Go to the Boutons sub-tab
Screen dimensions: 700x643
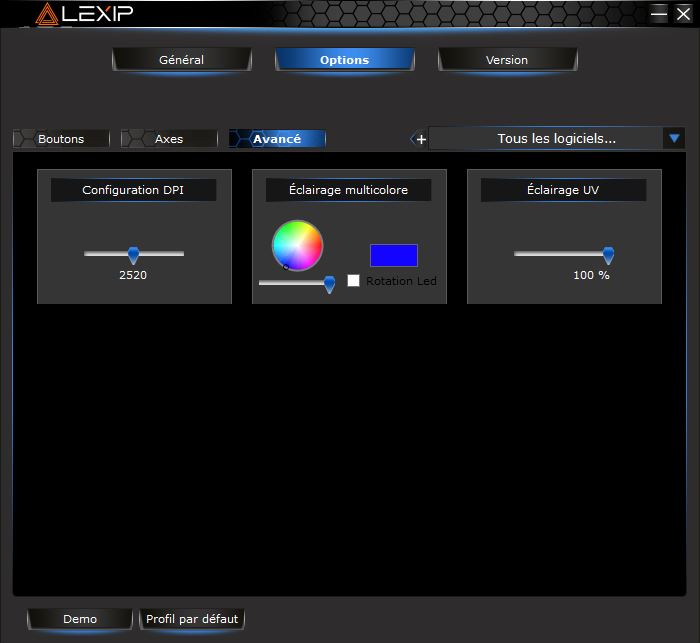[61, 139]
